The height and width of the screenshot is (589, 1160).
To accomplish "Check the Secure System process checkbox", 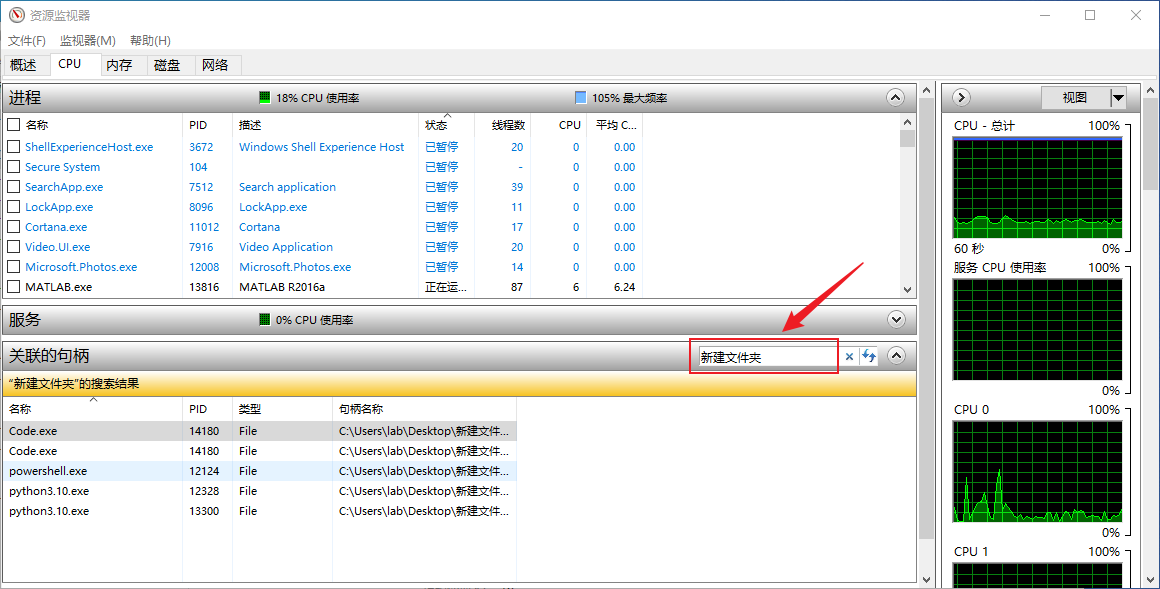I will point(13,166).
